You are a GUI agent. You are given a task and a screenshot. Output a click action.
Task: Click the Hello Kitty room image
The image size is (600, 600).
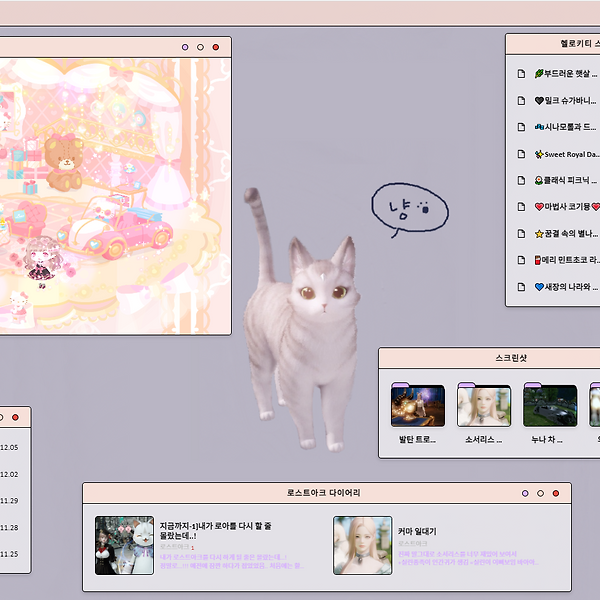point(115,196)
